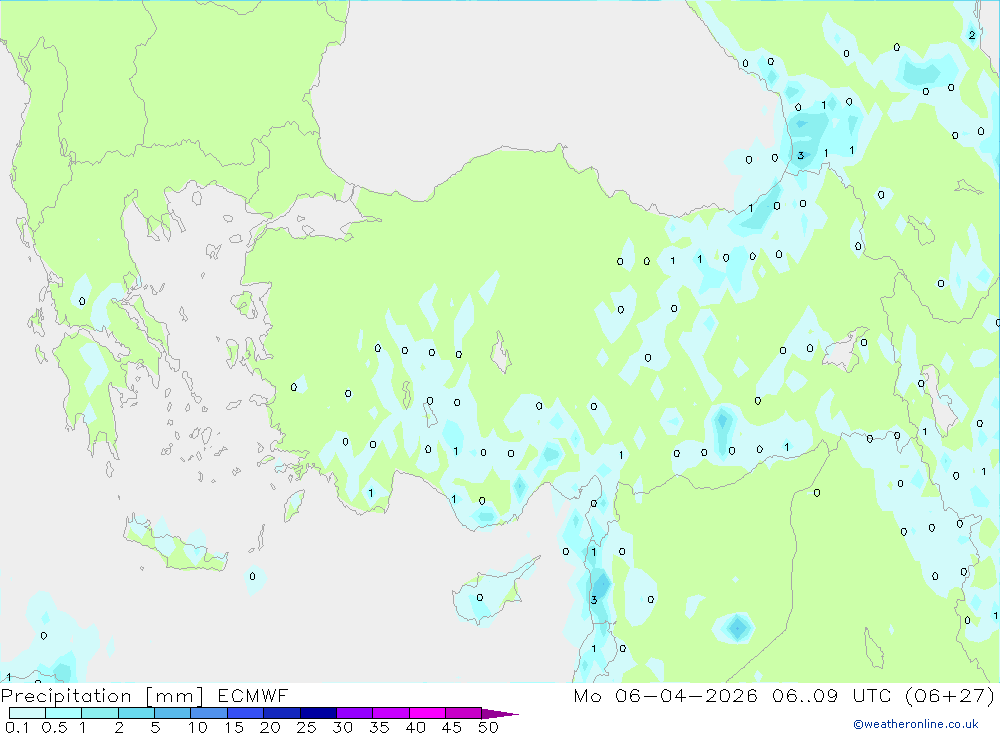Click the '2' precipitation value at top right
Viewport: 1000px width, 733px height.
point(971,35)
